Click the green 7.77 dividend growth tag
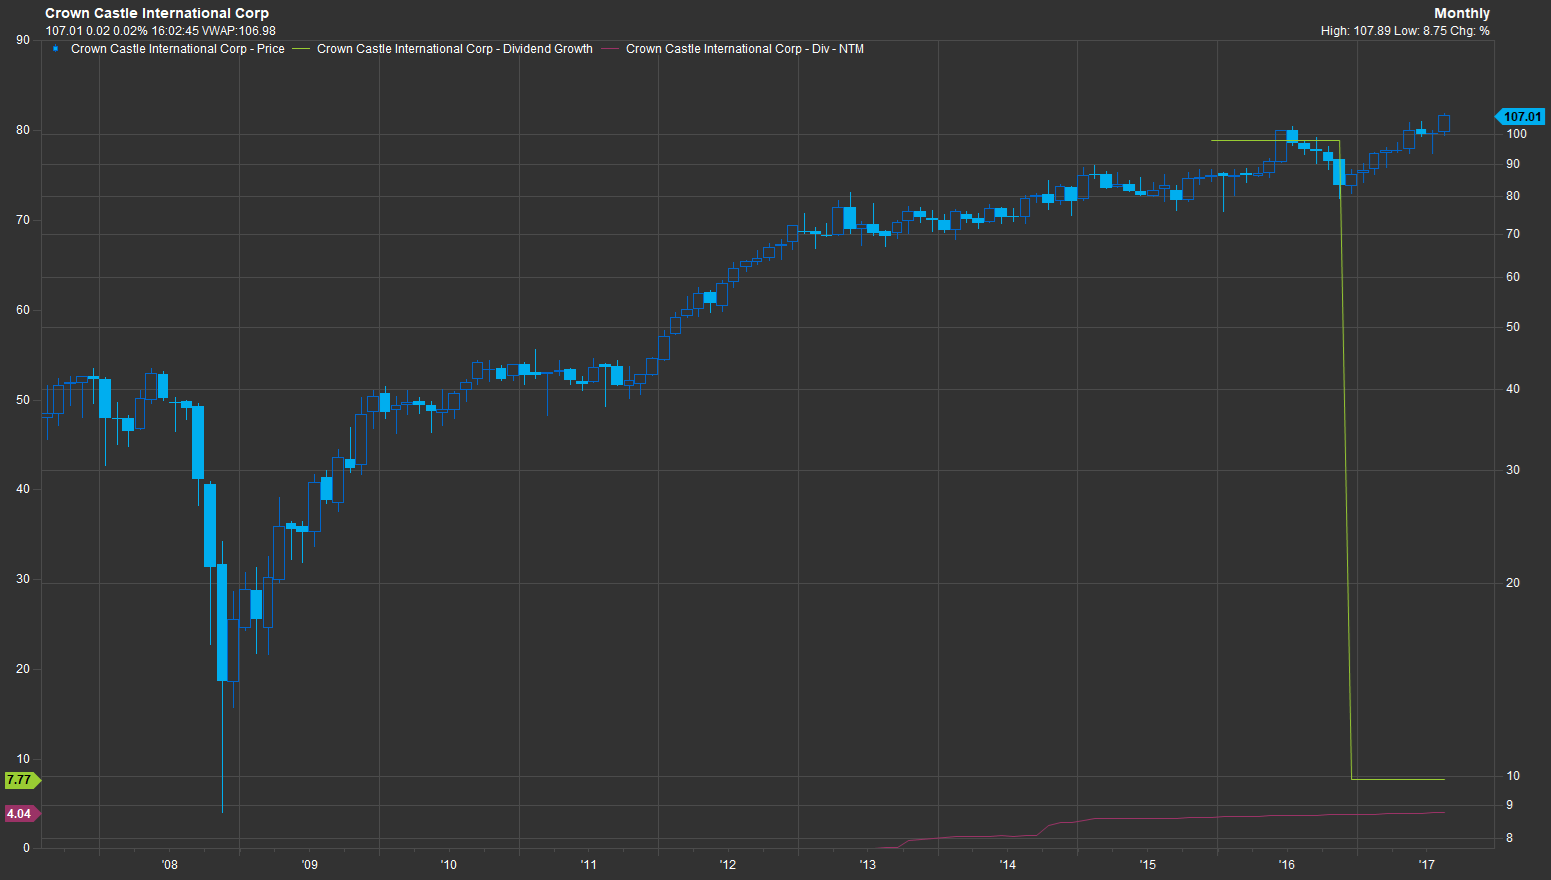The width and height of the screenshot is (1551, 880). click(22, 780)
